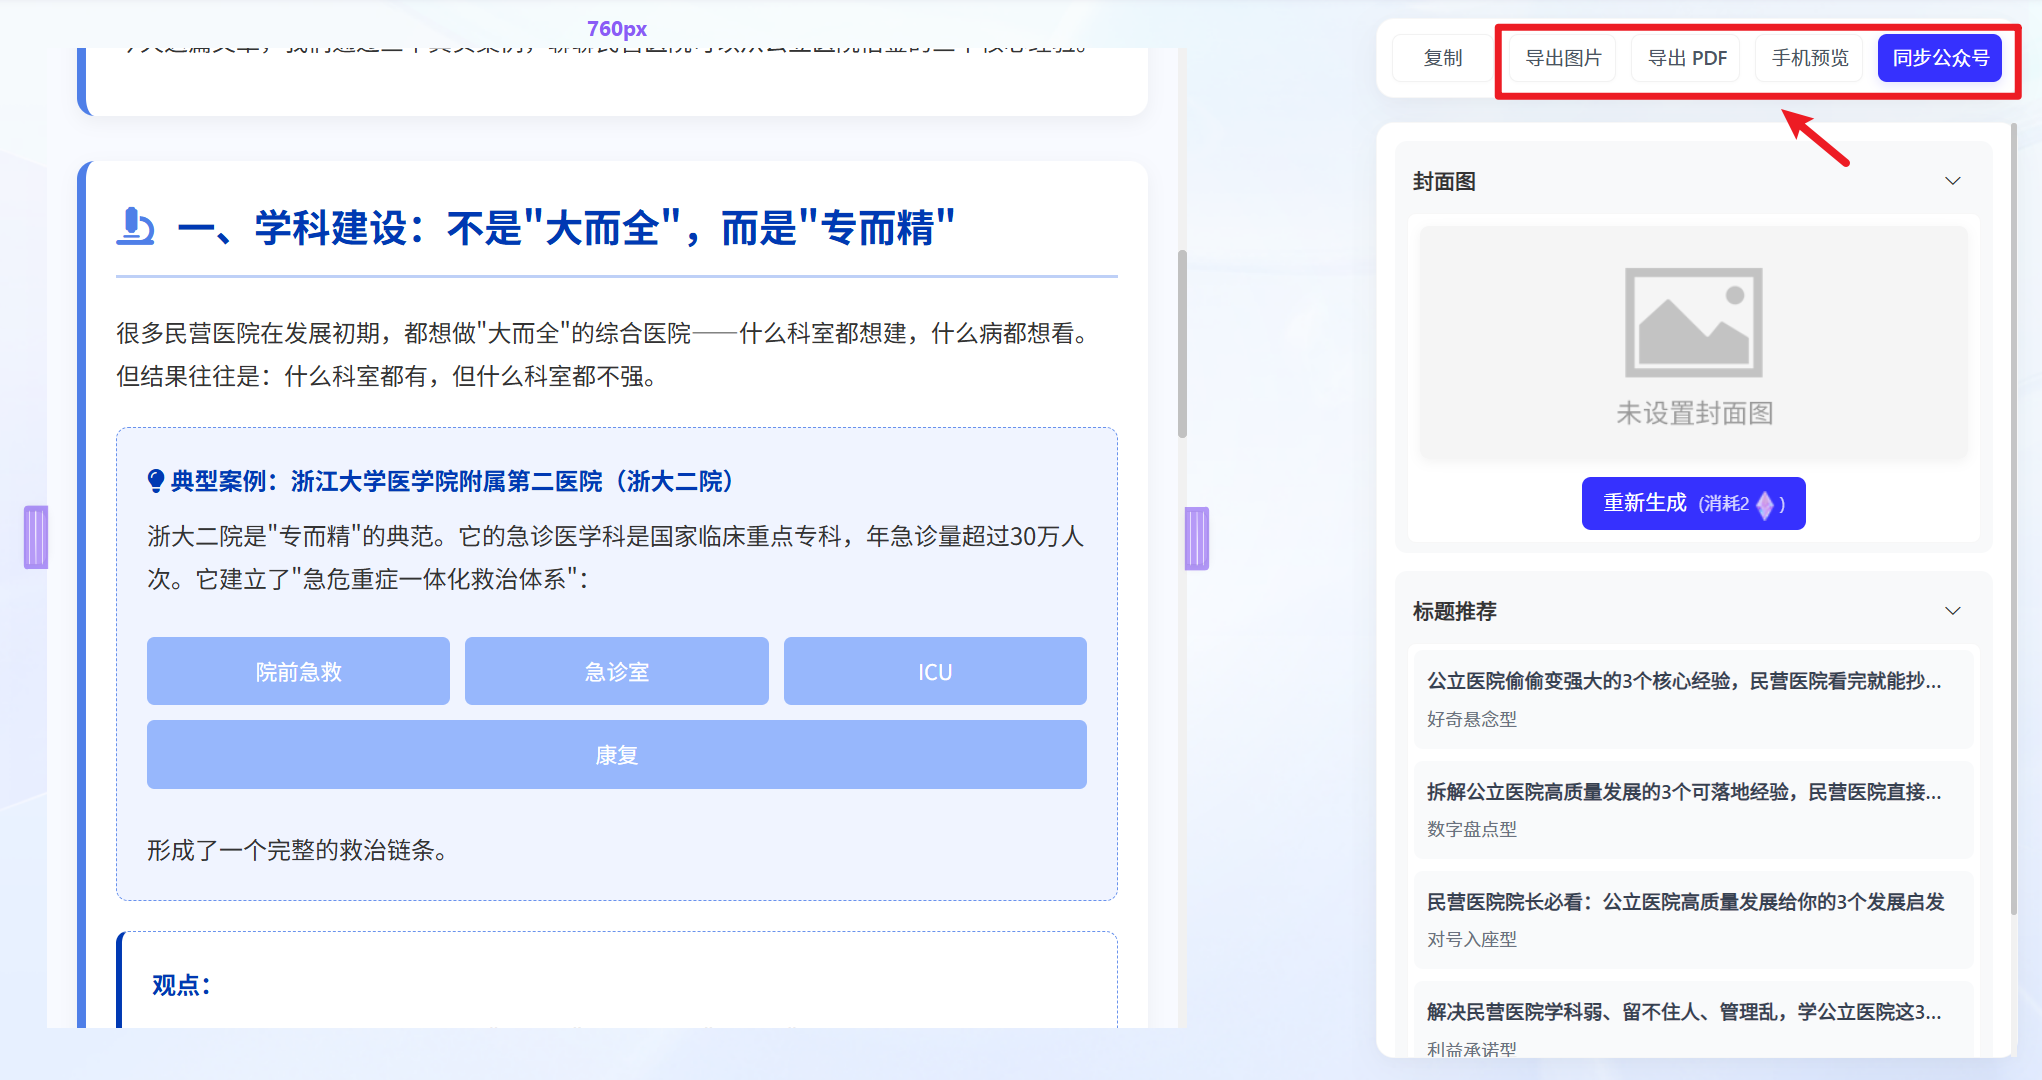
Task: Choose the 数字盘点型 recommended title
Action: (1693, 809)
